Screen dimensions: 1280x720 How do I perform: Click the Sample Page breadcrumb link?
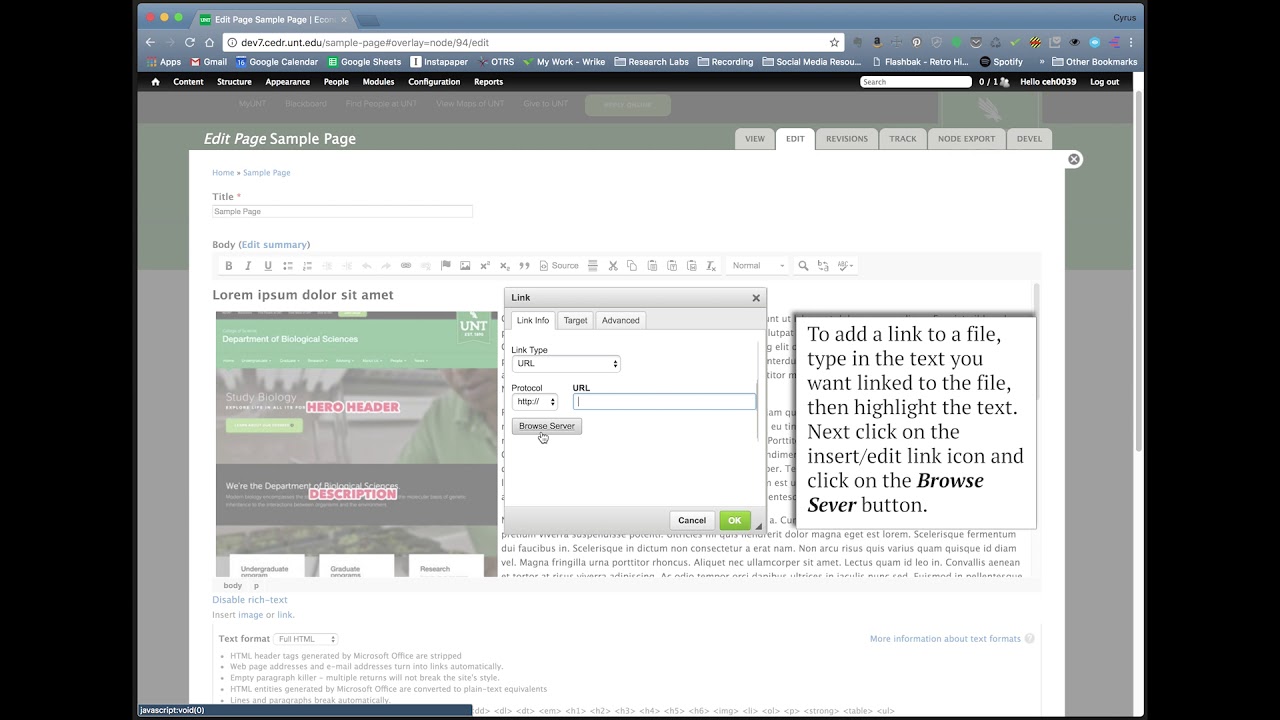coord(266,173)
